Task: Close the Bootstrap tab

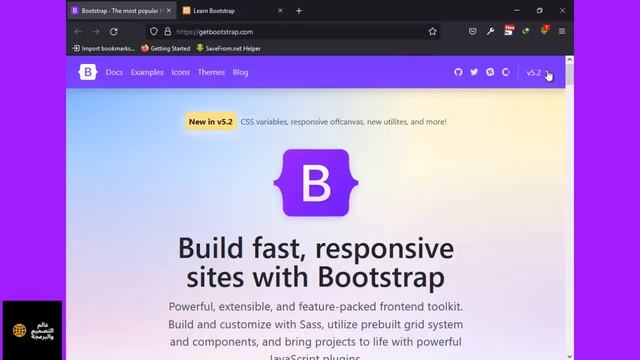Action: coord(169,11)
